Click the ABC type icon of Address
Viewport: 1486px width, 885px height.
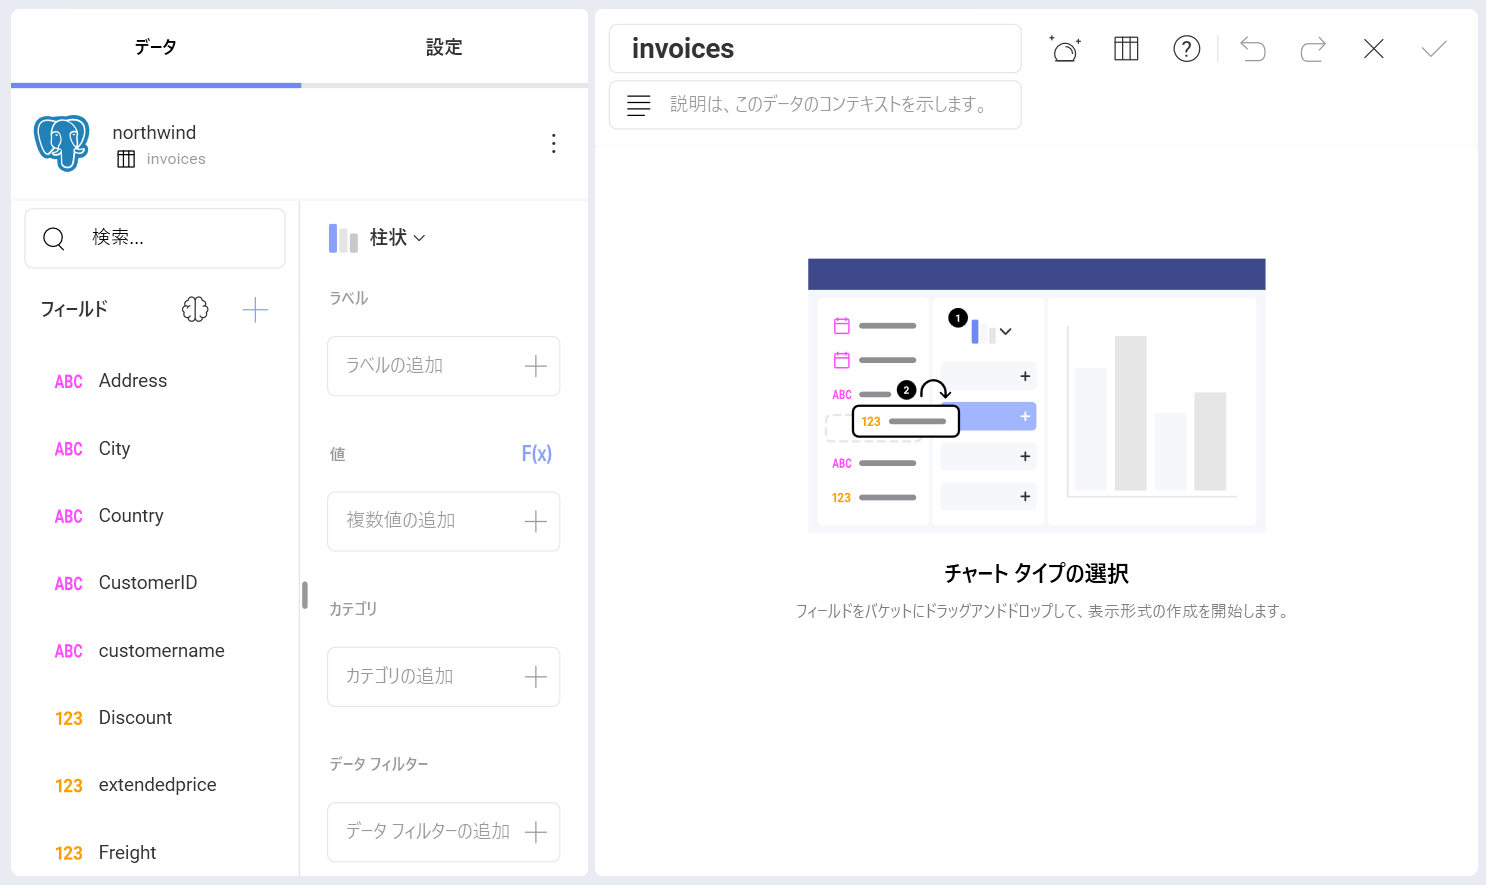coord(69,382)
